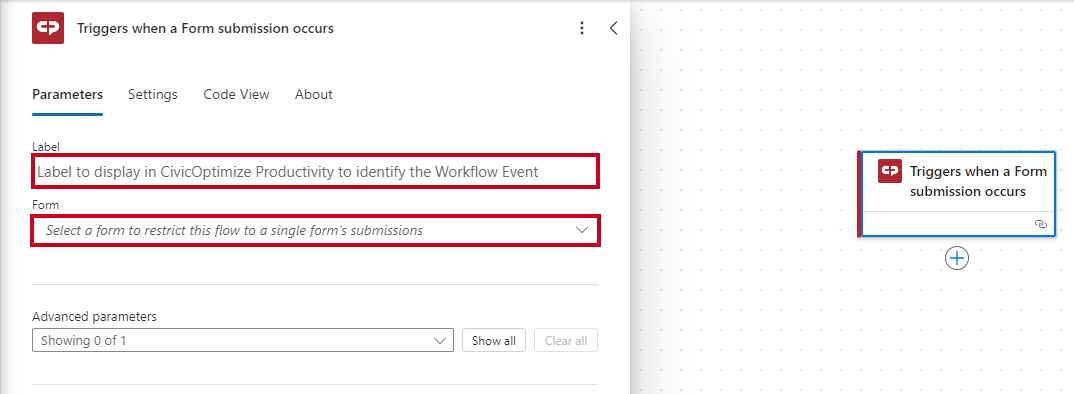This screenshot has width=1074, height=394.
Task: Click into the Label input field
Action: (x=316, y=171)
